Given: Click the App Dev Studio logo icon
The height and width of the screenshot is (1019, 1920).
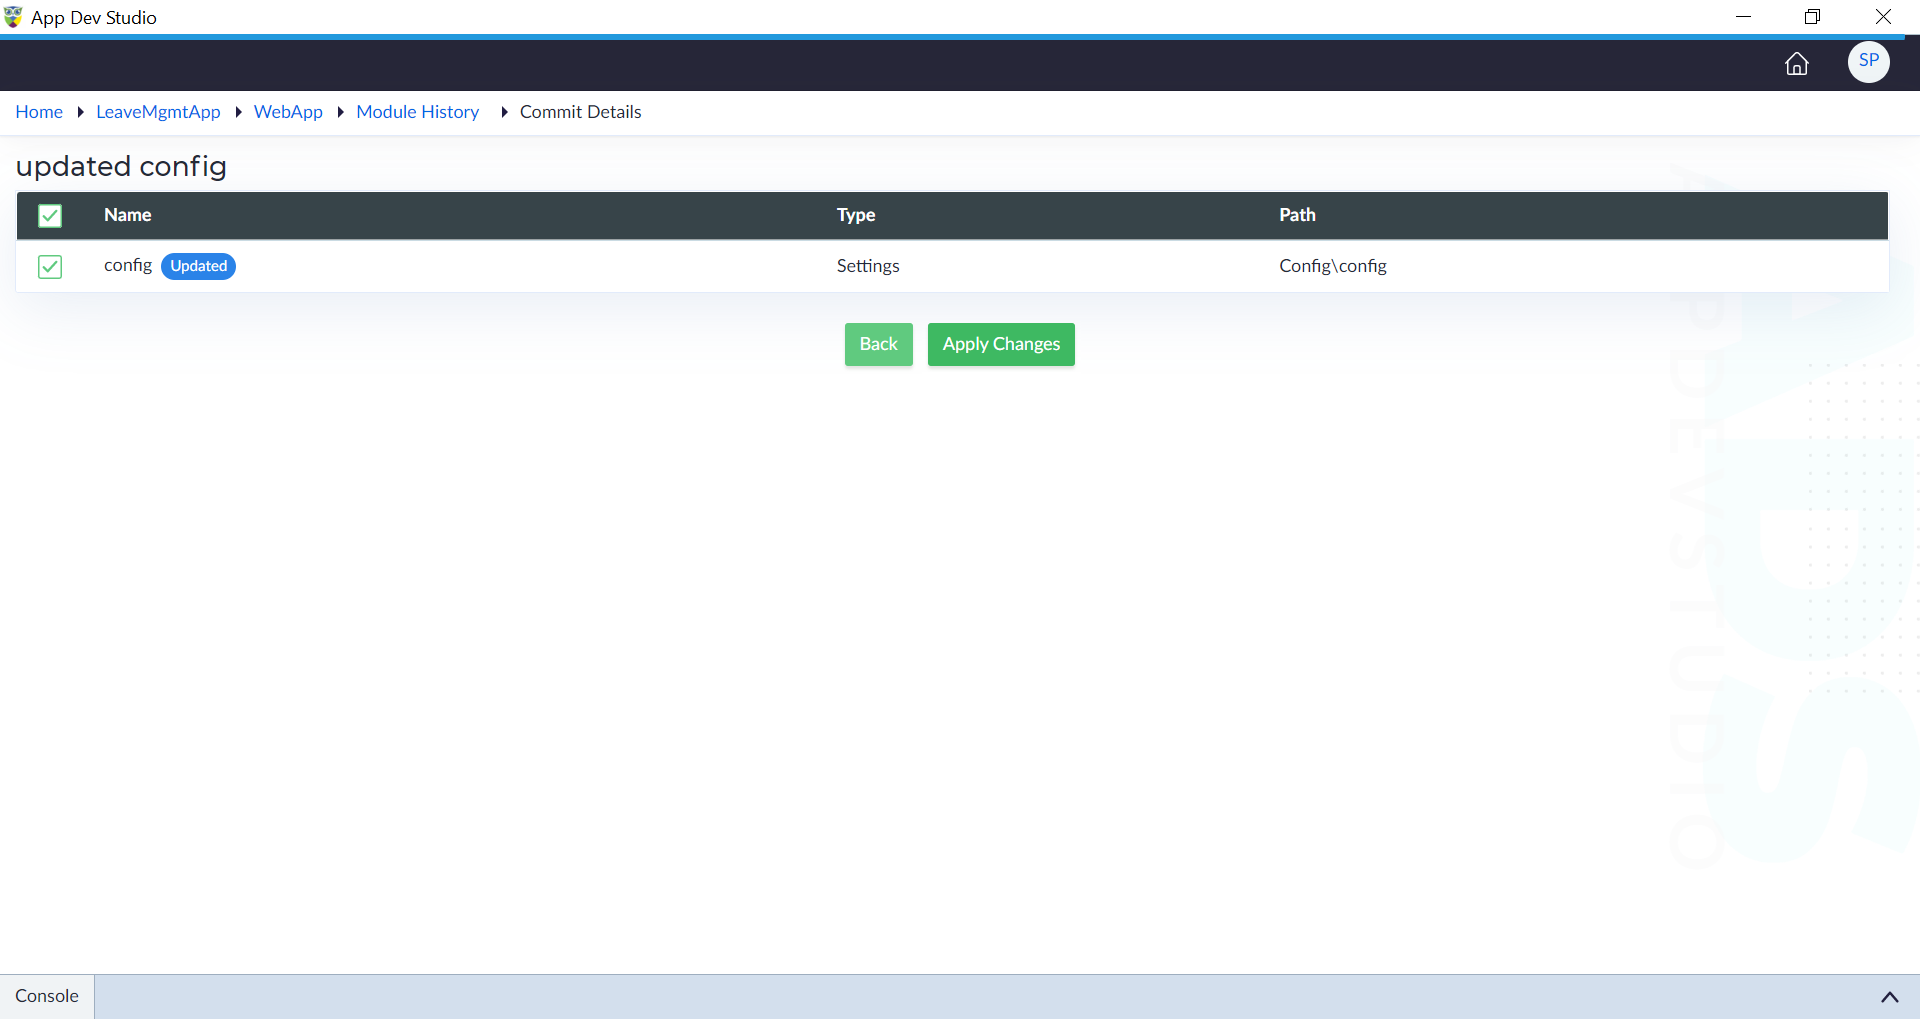Looking at the screenshot, I should pos(13,17).
